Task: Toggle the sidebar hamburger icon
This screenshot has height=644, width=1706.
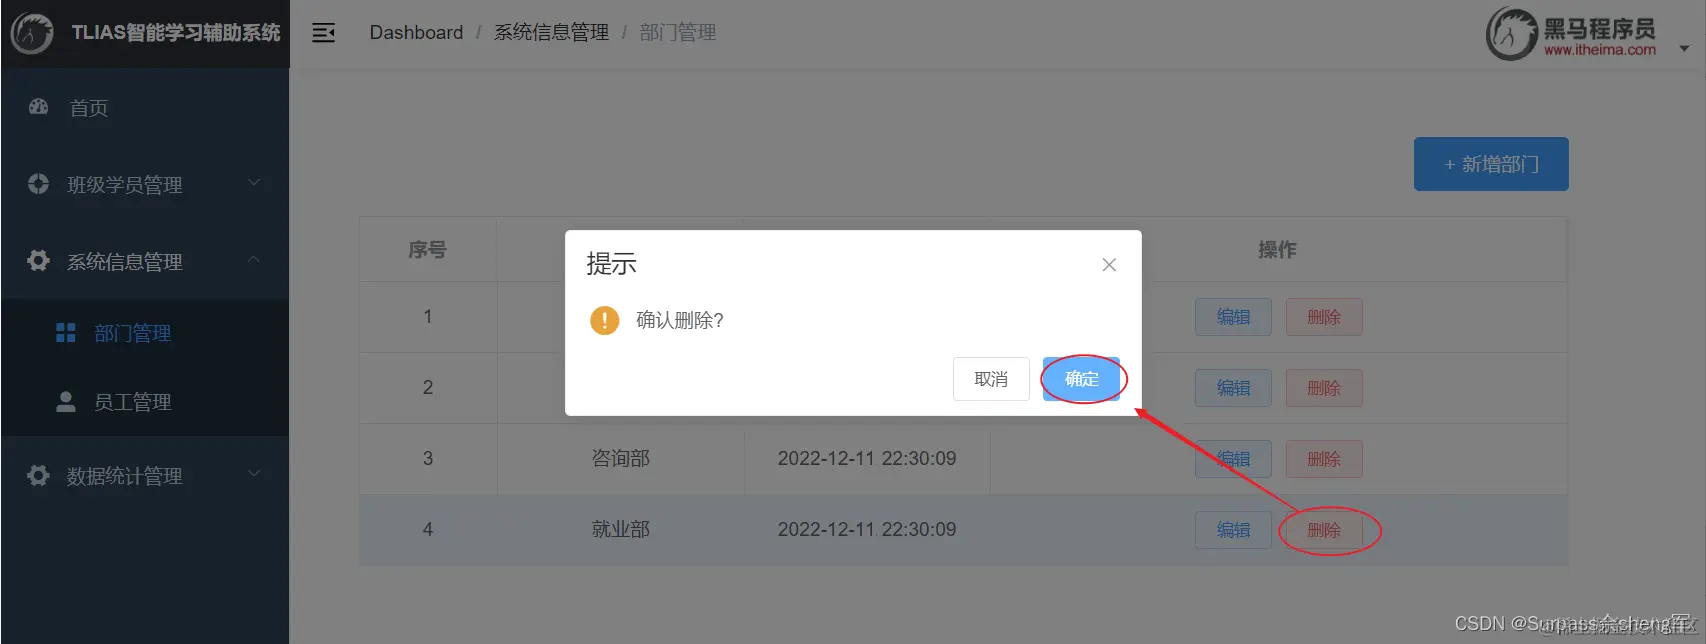Action: pos(323,33)
